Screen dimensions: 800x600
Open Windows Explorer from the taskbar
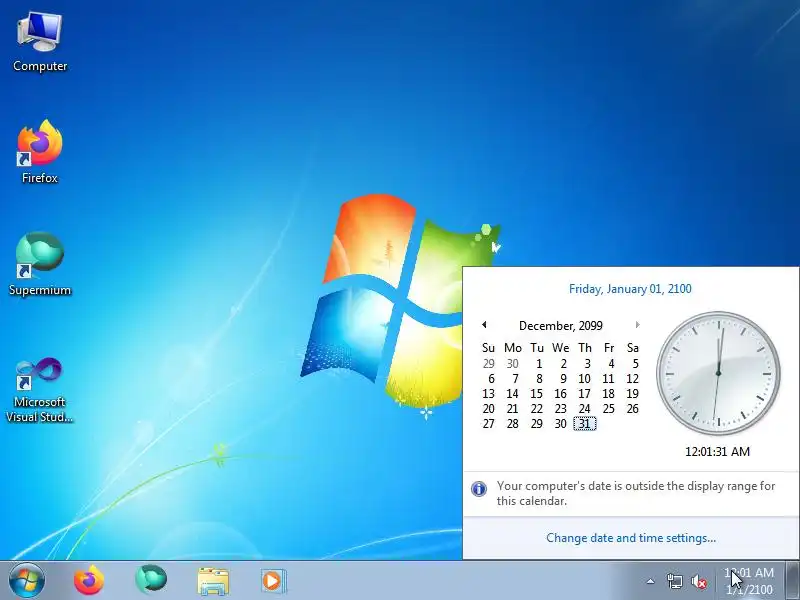click(x=213, y=581)
